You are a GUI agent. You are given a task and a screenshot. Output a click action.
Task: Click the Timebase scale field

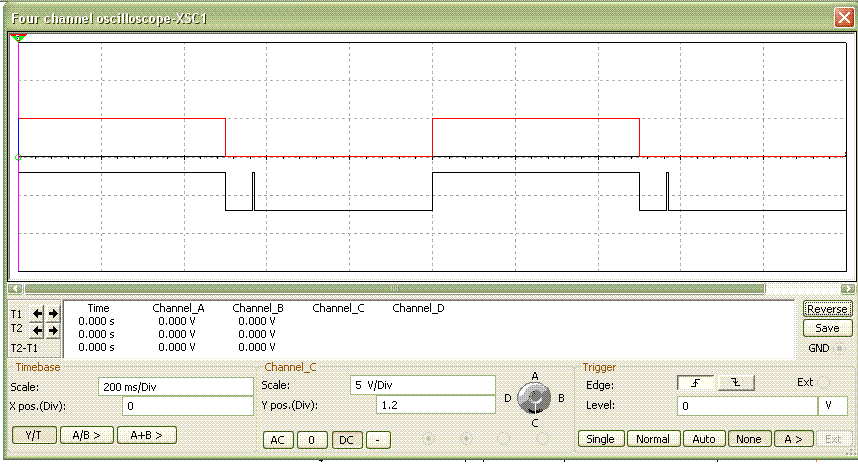pyautogui.click(x=176, y=387)
